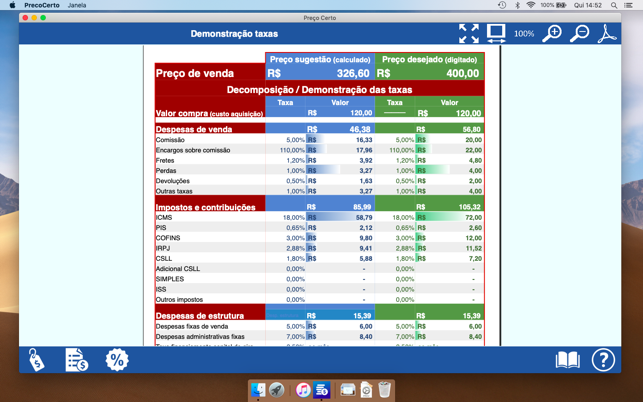643x402 pixels.
Task: Click the Impostos e contribuições section header
Action: click(x=205, y=207)
